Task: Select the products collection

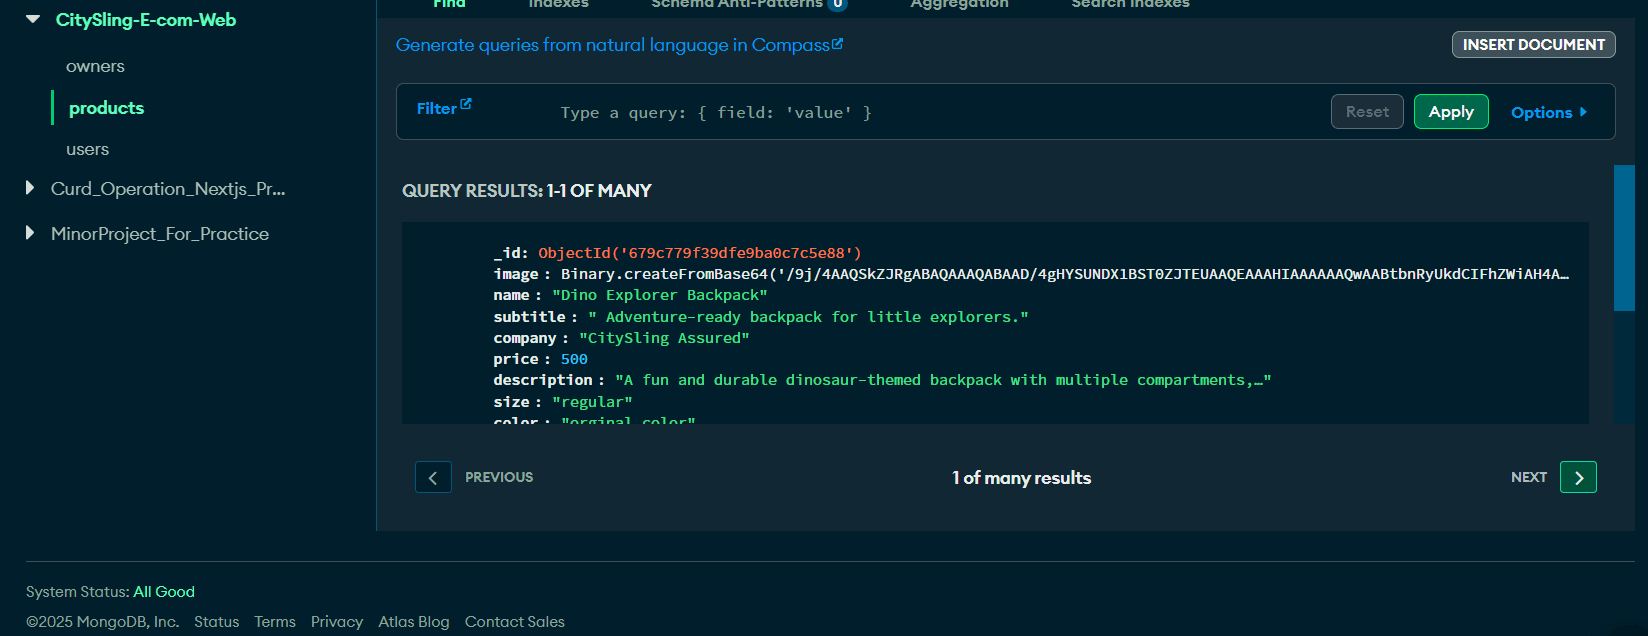Action: click(106, 108)
